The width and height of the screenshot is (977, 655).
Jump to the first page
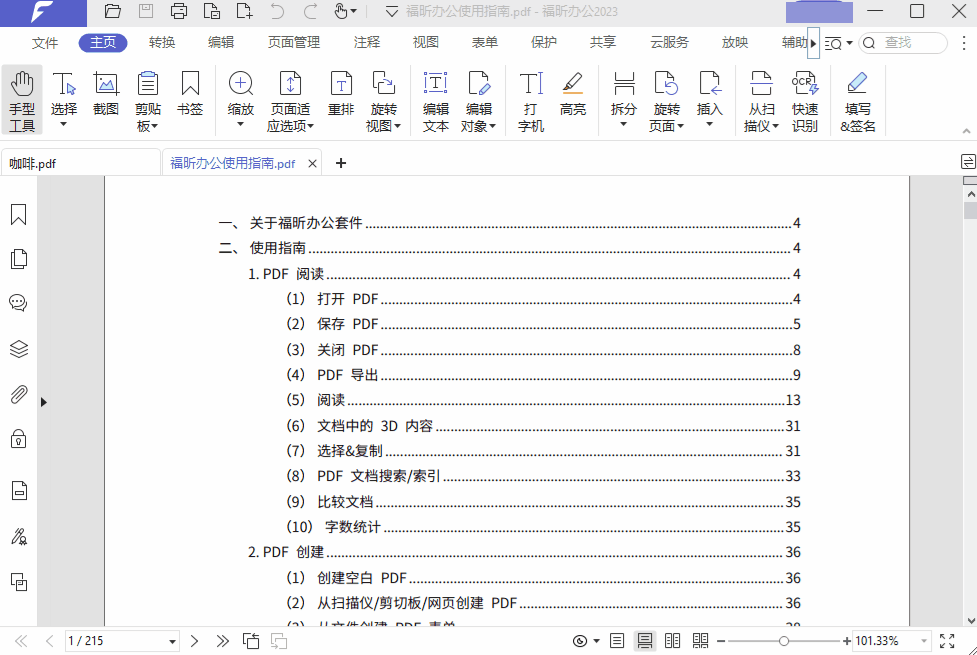pyautogui.click(x=21, y=641)
